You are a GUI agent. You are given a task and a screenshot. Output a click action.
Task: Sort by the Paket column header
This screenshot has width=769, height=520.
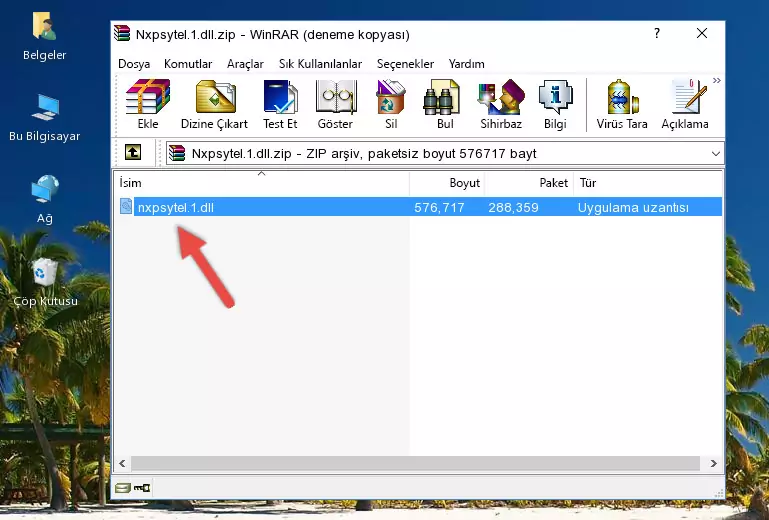click(529, 183)
